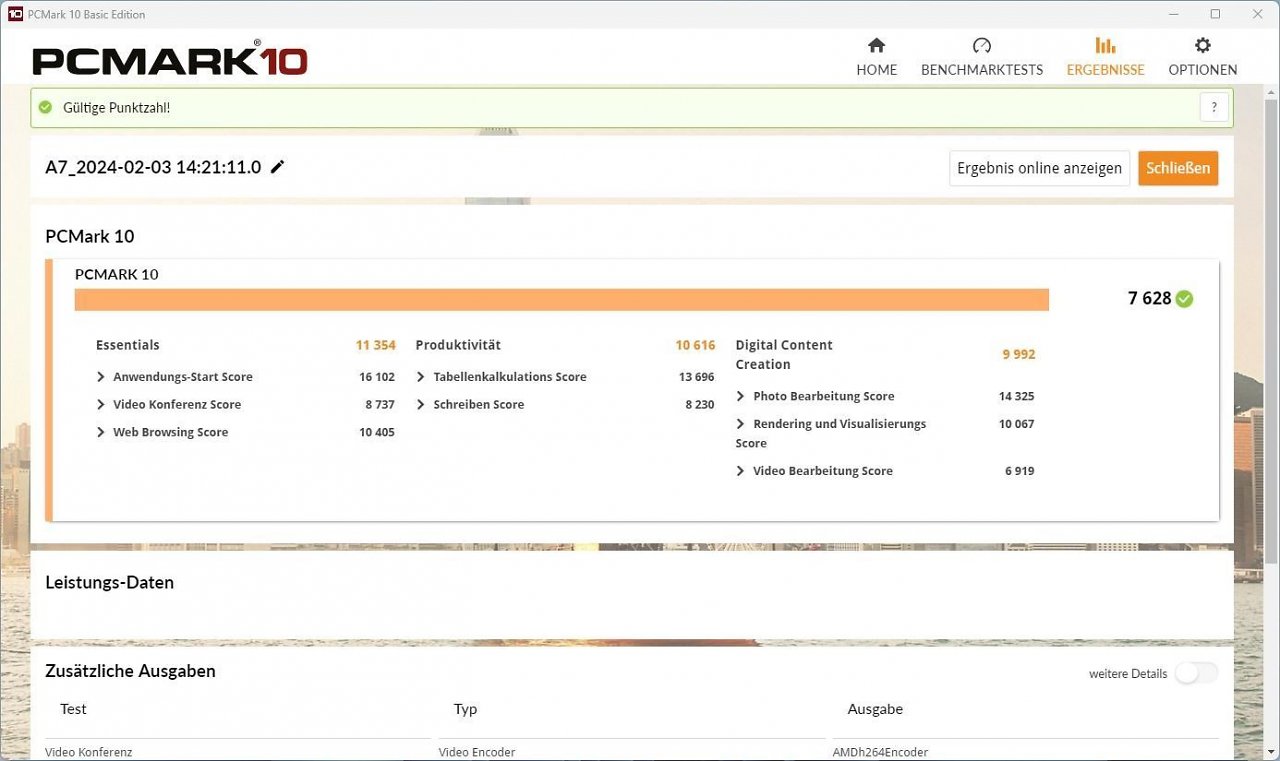Image resolution: width=1280 pixels, height=761 pixels.
Task: Open the HOME tab
Action: (x=876, y=58)
